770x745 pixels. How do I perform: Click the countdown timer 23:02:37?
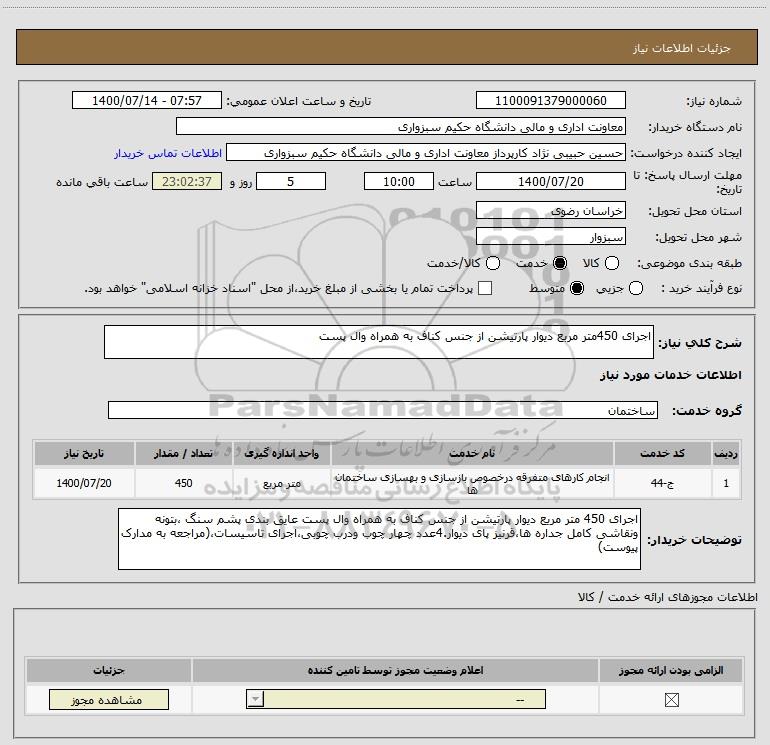point(187,181)
